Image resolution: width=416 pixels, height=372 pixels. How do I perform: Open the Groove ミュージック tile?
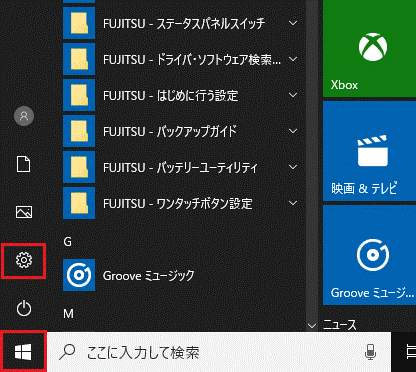pyautogui.click(x=369, y=255)
